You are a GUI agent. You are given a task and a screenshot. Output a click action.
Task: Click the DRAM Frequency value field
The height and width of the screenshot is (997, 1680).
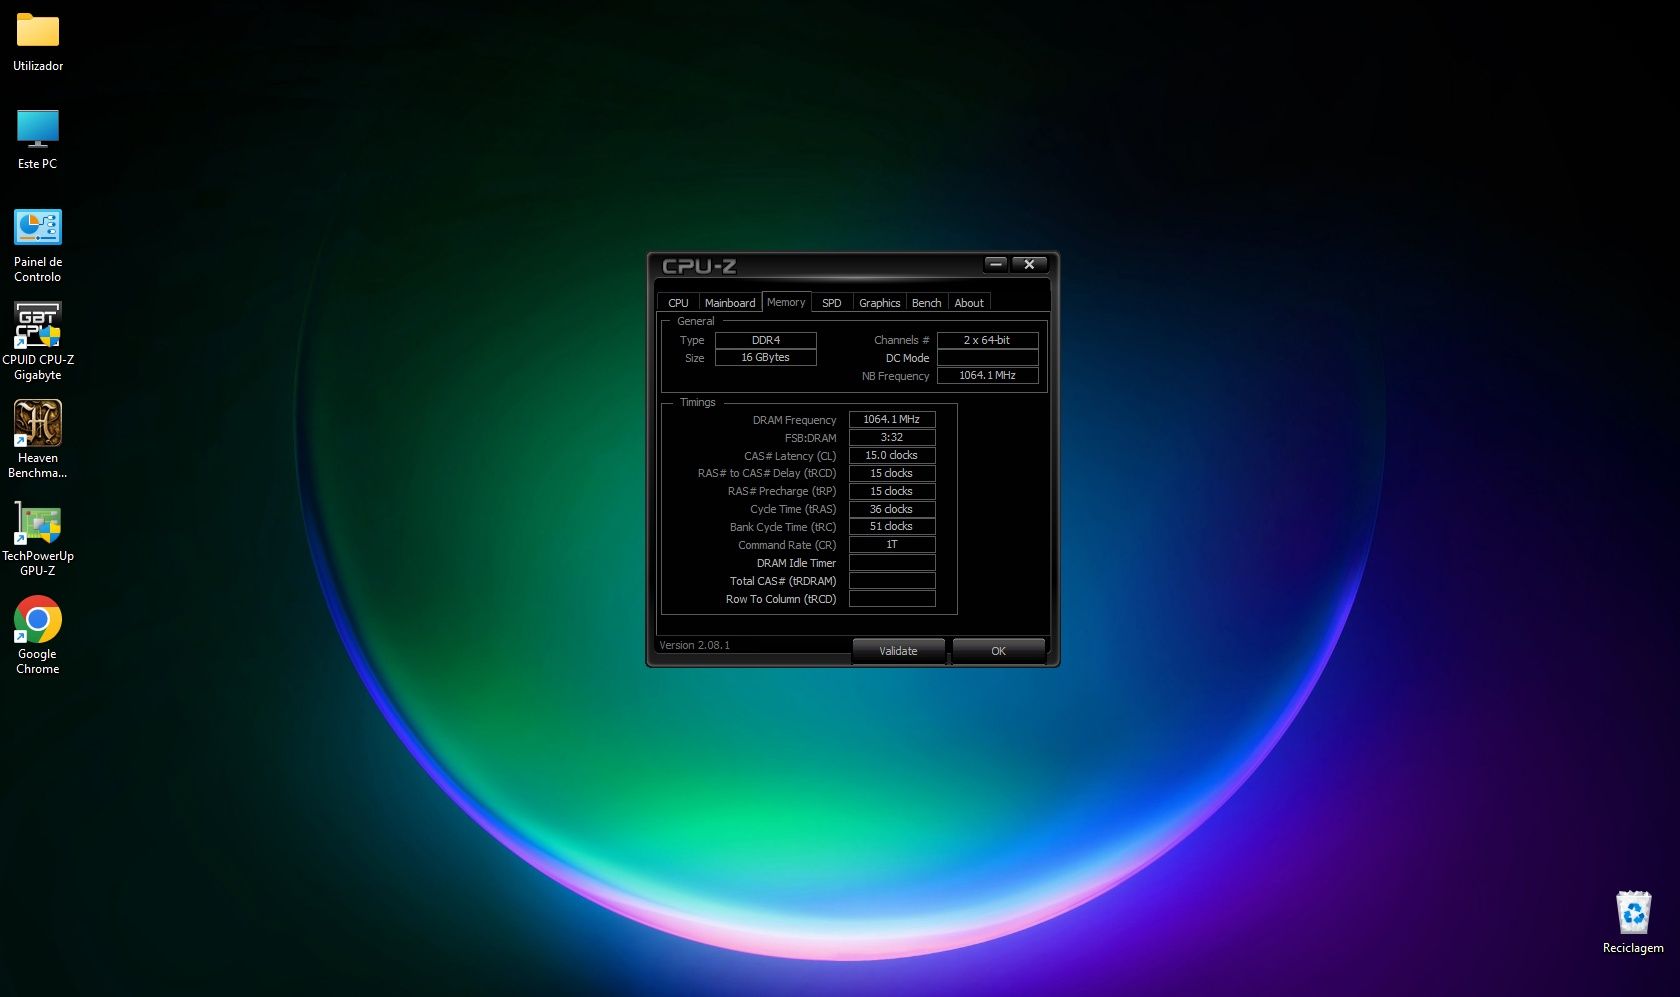pyautogui.click(x=892, y=420)
